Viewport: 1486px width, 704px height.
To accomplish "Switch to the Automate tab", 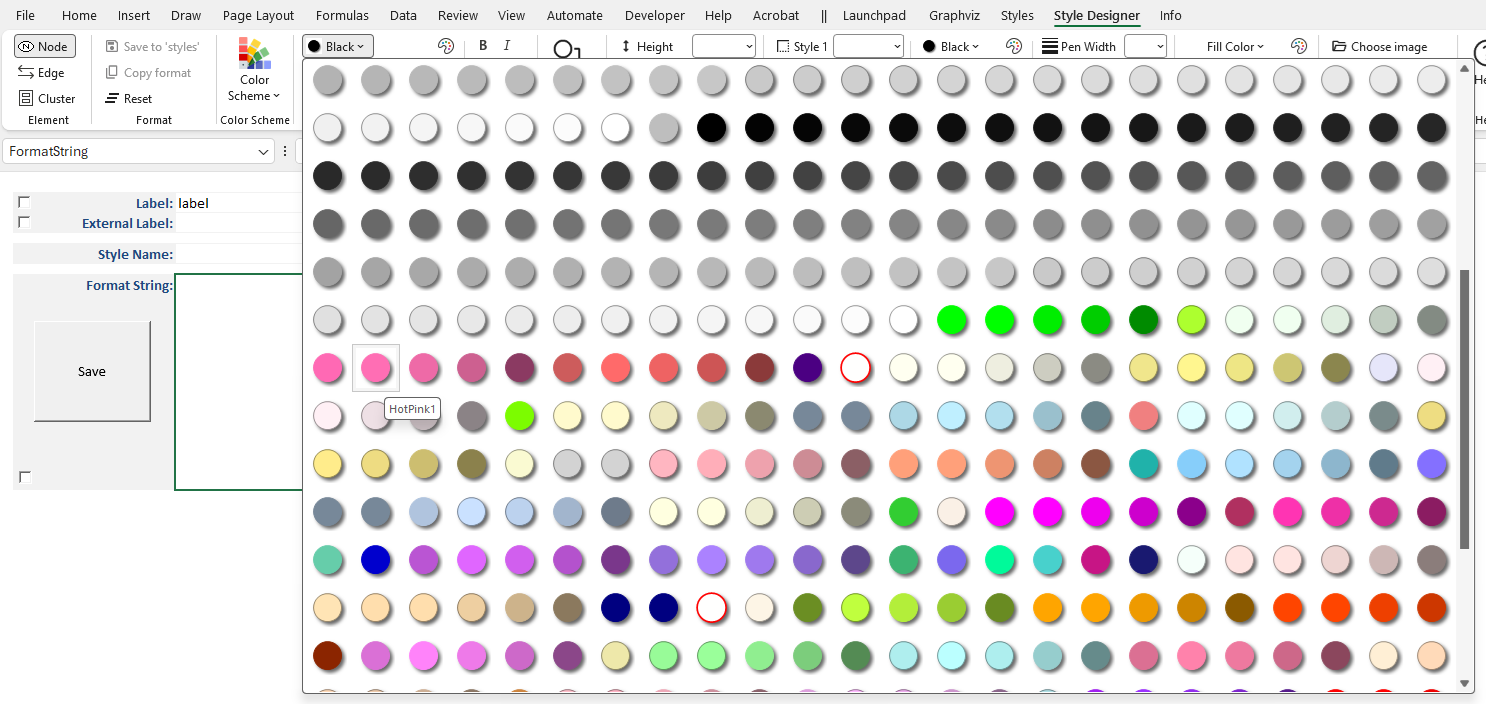I will coord(575,15).
